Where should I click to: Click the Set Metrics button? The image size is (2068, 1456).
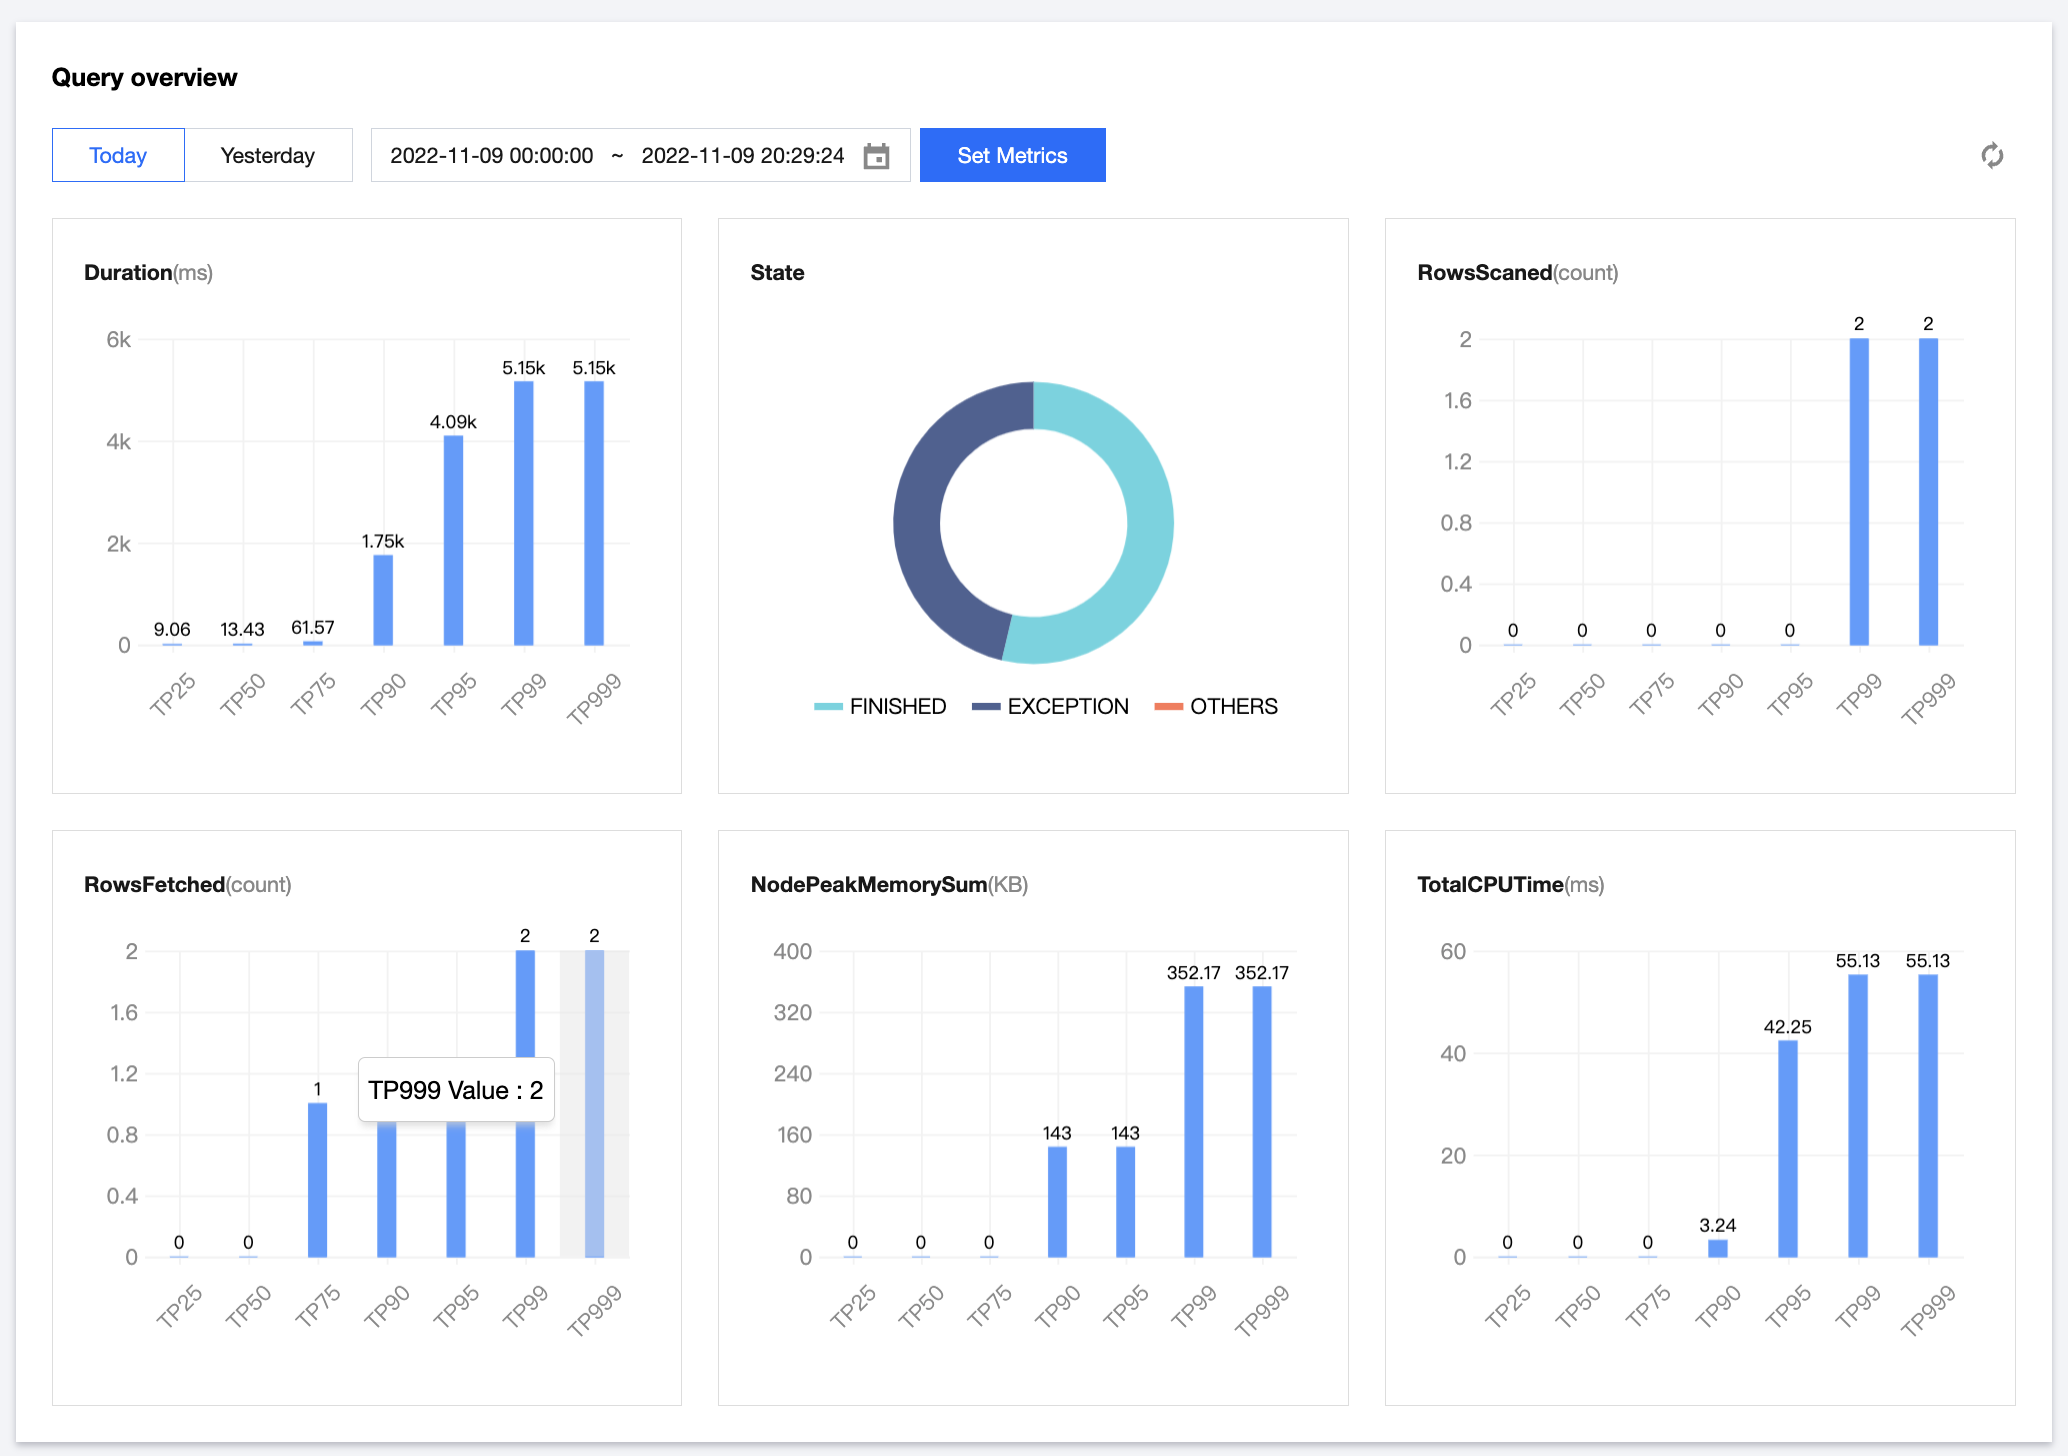tap(1012, 156)
